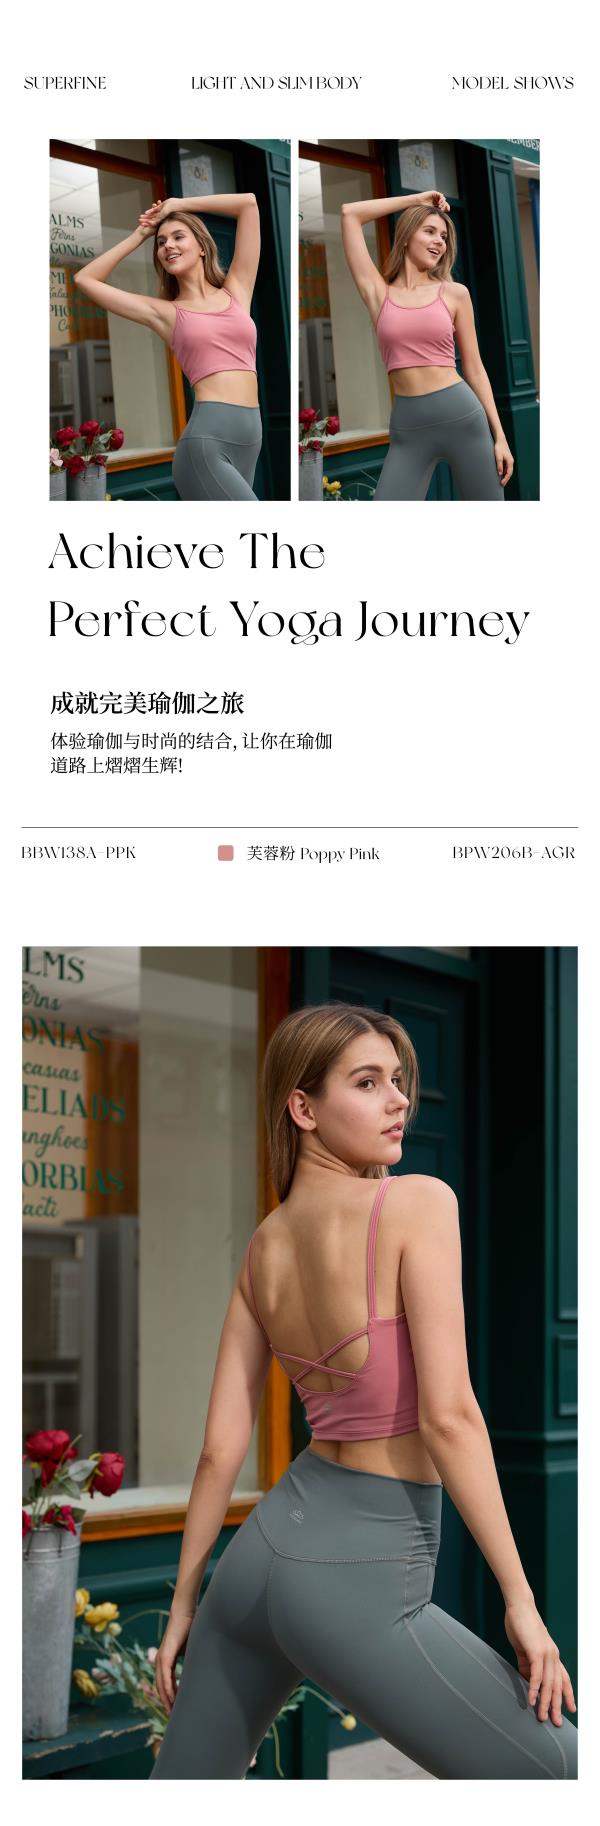
Task: Click product code BPW206B-AGR
Action: click(x=514, y=853)
